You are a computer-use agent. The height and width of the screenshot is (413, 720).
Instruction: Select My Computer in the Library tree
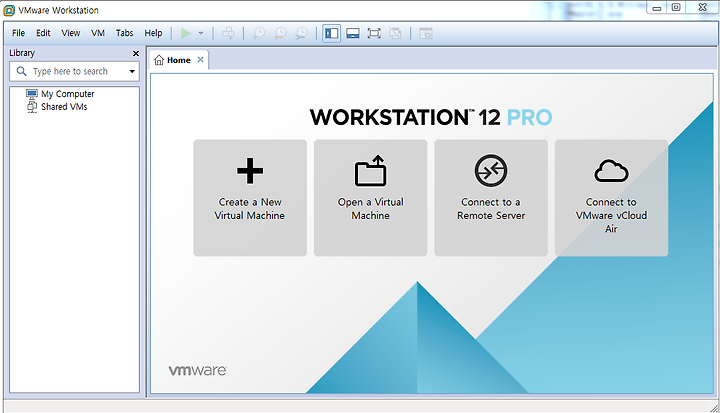68,94
